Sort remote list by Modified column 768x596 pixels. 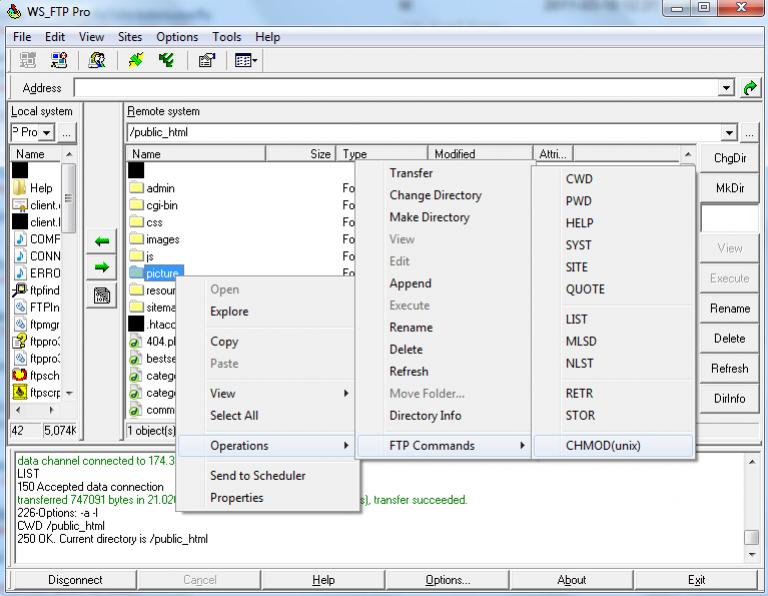pos(480,154)
